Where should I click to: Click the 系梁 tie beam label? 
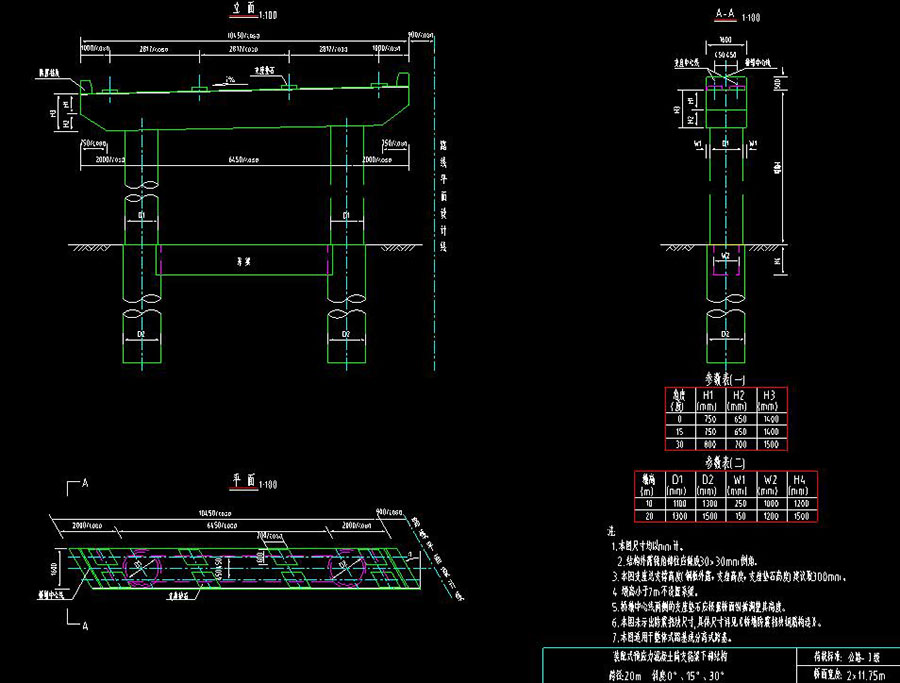point(243,262)
